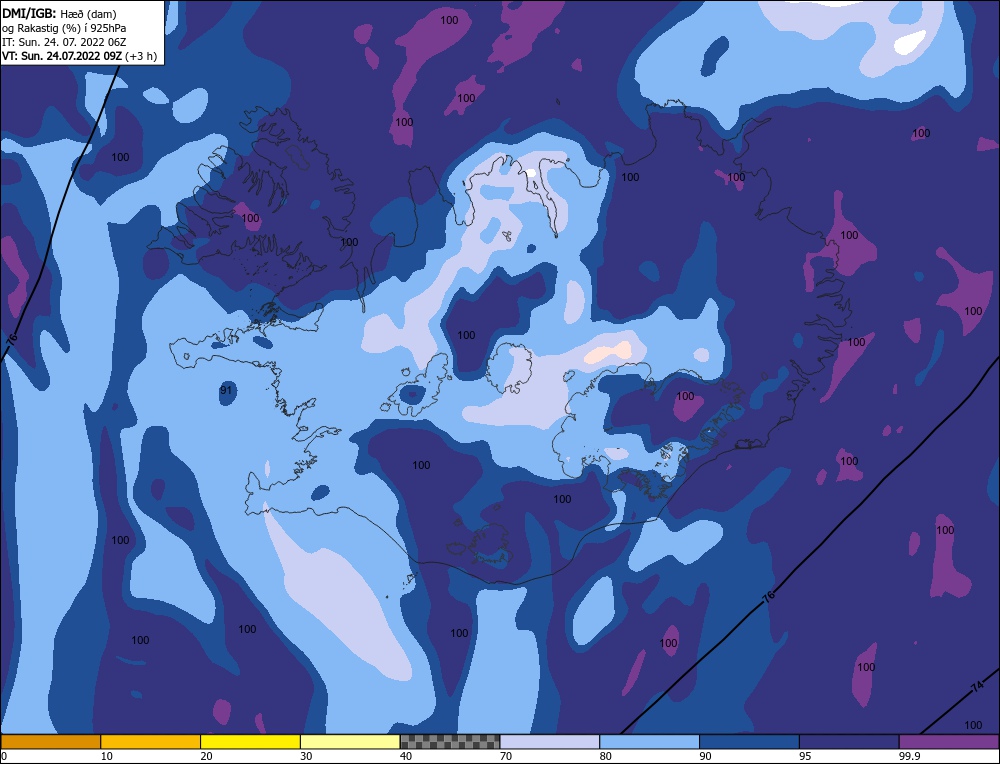Click the 'DMI/IGB: Hæð (dam)' title line
Viewport: 1000px width, 764px height.
59,13
